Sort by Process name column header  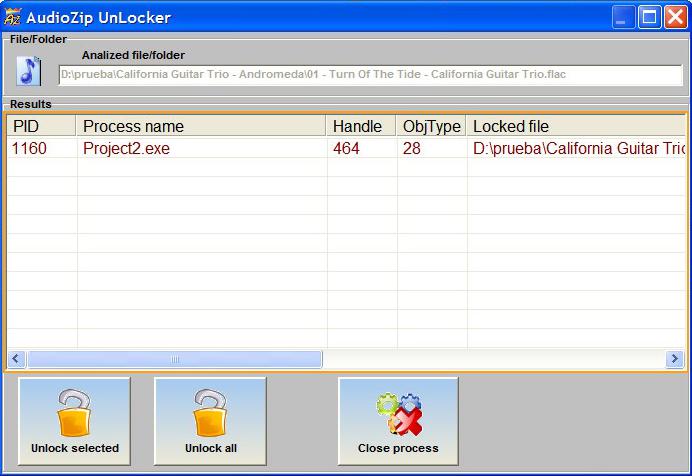pyautogui.click(x=201, y=126)
